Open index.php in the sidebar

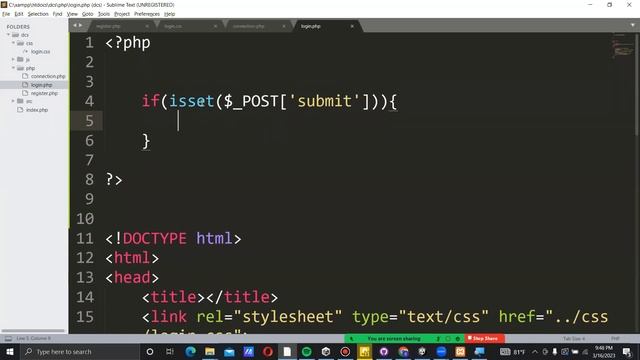coord(37,110)
